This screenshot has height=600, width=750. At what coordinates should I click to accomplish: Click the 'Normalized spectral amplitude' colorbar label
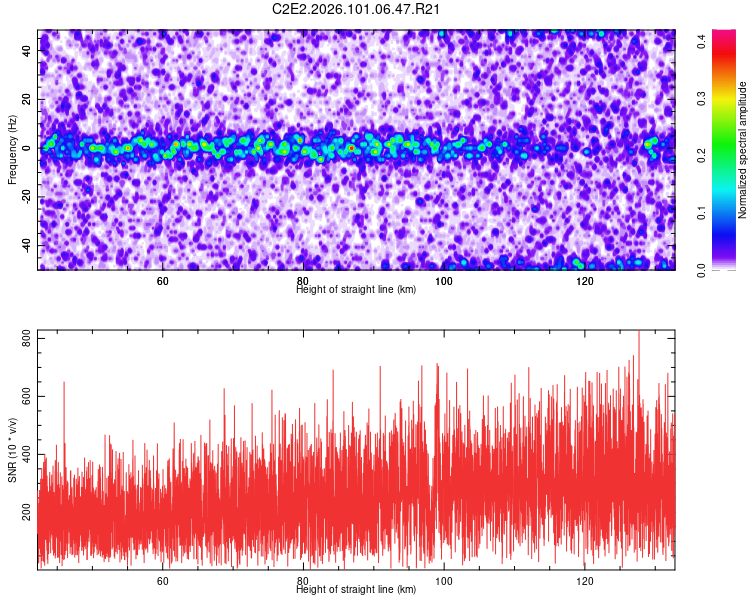(x=744, y=150)
